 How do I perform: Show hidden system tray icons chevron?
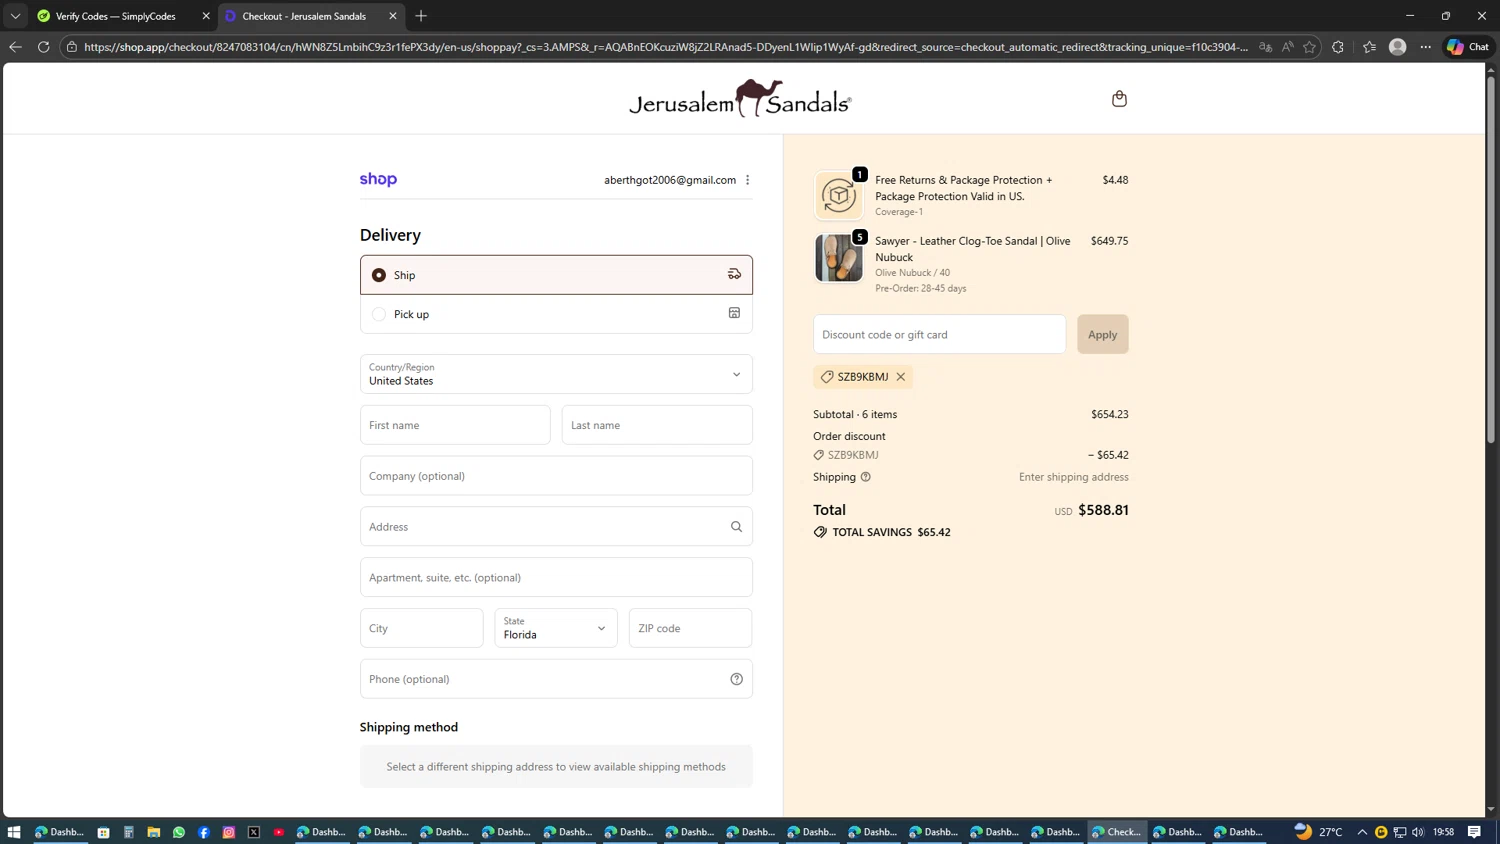click(x=1362, y=832)
